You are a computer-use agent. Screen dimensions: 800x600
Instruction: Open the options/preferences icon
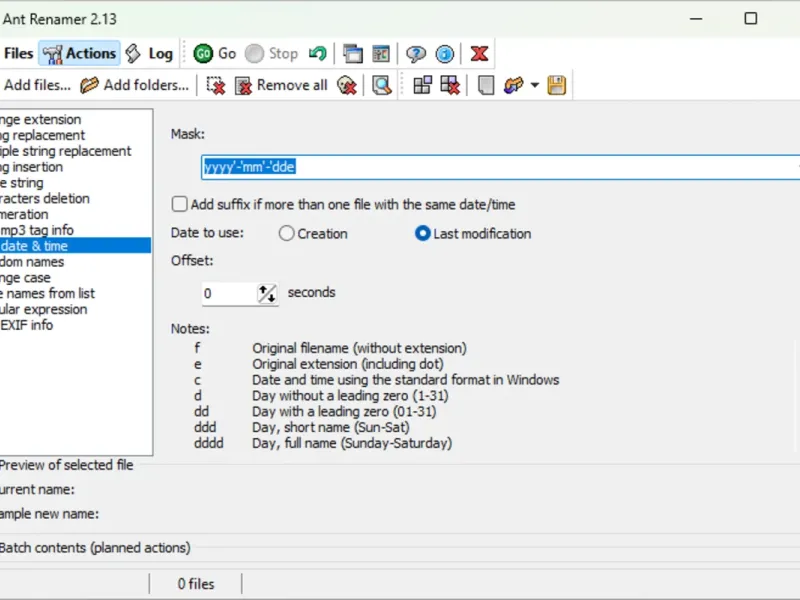coord(381,54)
